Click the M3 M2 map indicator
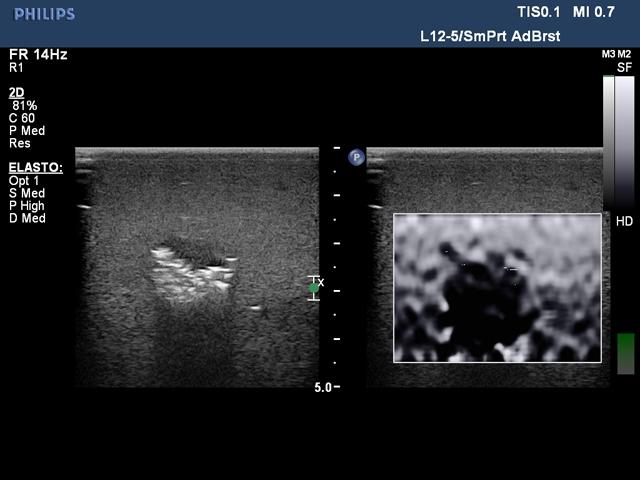This screenshot has height=480, width=640. click(616, 54)
